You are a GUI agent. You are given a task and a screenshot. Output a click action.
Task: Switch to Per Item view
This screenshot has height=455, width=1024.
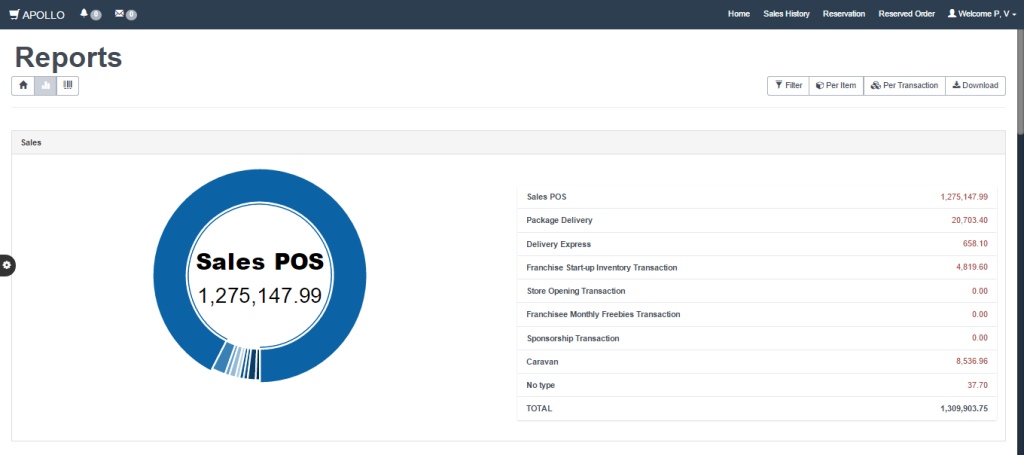836,86
